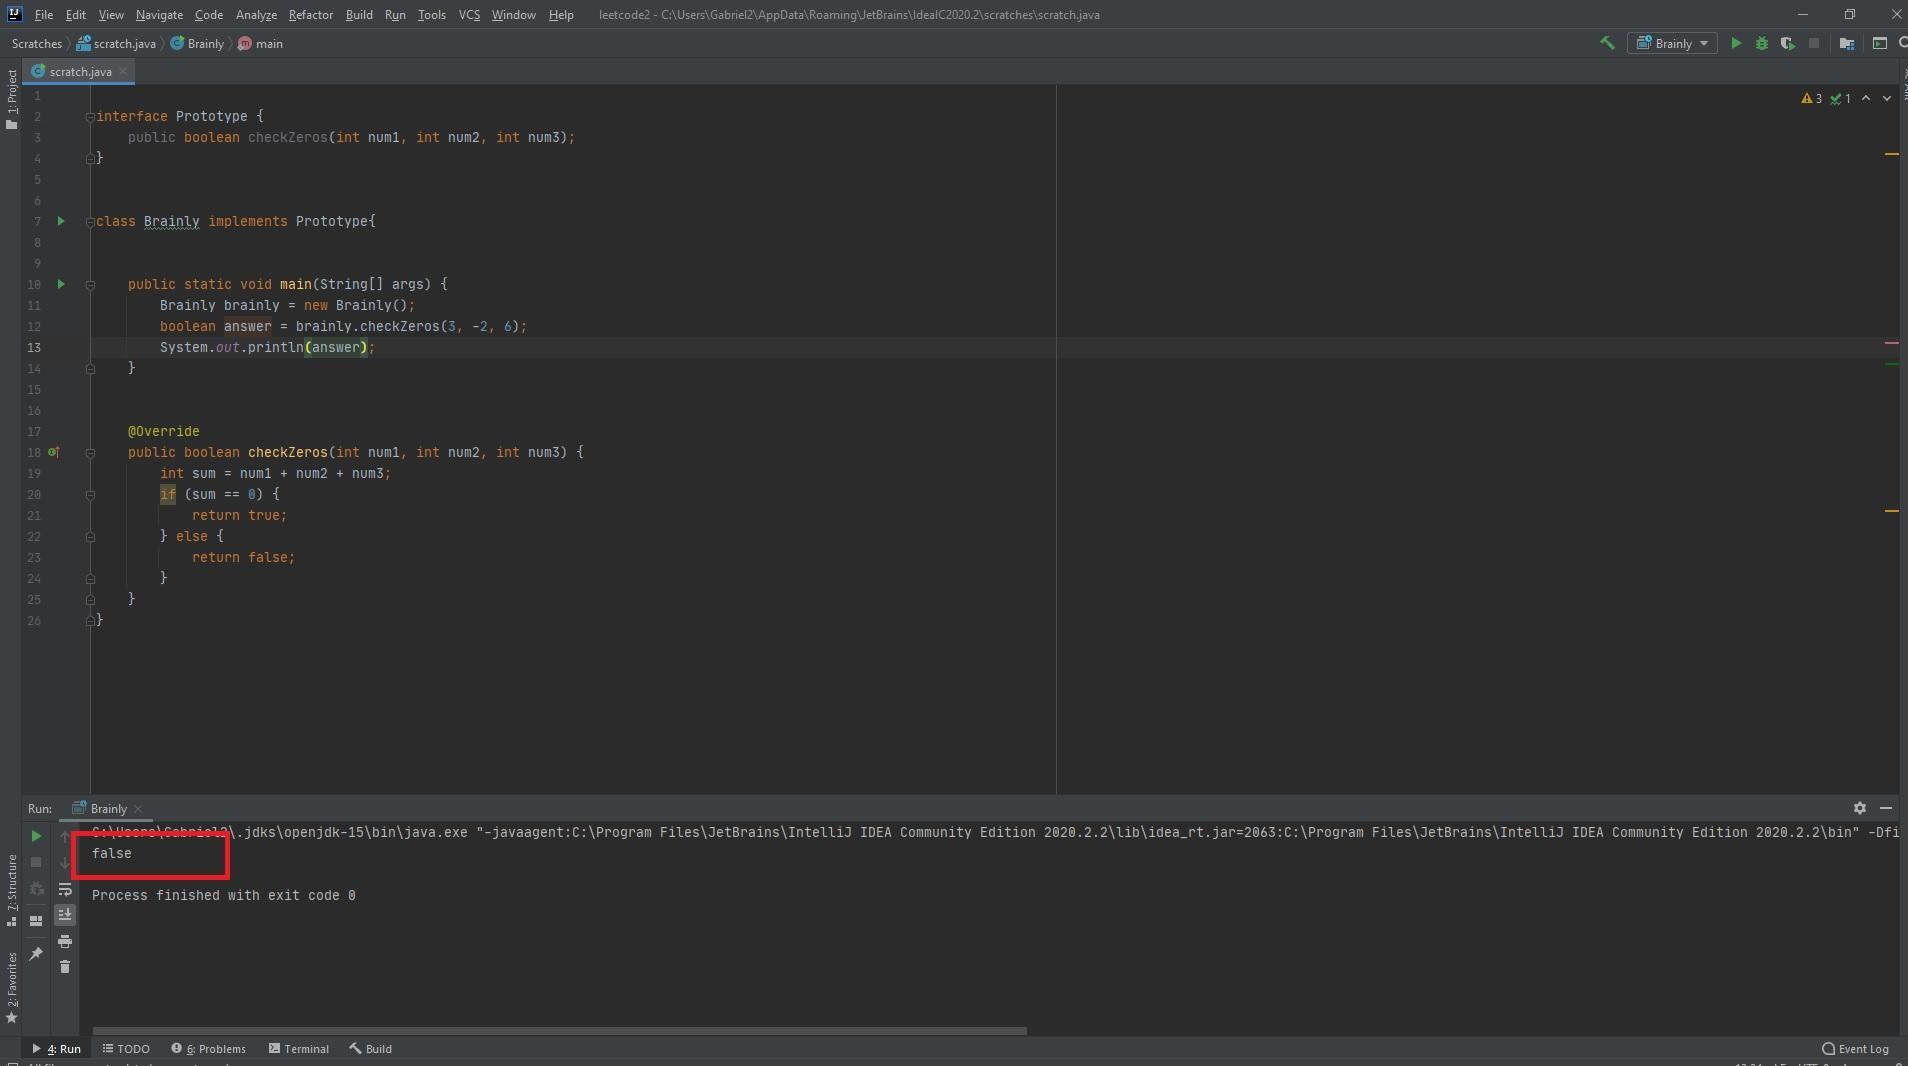Pin the Brainly run tab
This screenshot has height=1066, width=1908.
36,954
